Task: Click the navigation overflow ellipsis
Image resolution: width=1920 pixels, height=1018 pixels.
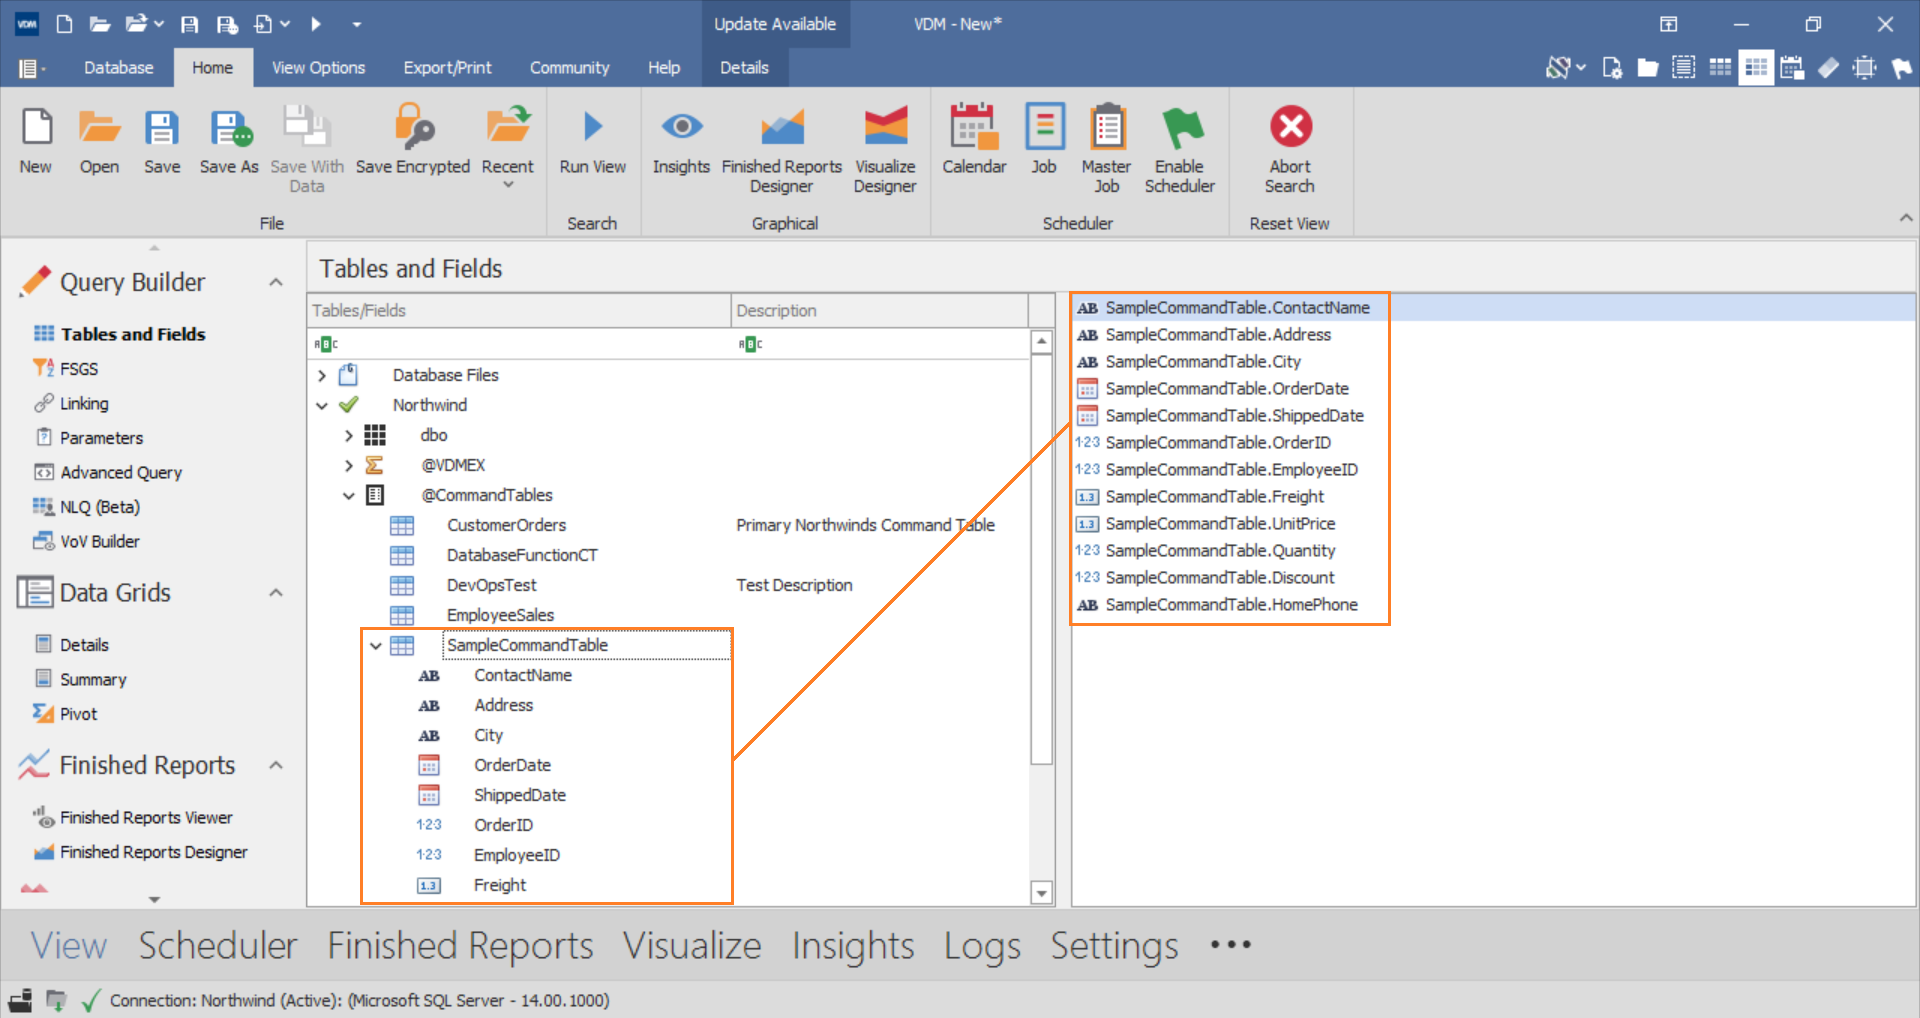Action: [x=1231, y=945]
